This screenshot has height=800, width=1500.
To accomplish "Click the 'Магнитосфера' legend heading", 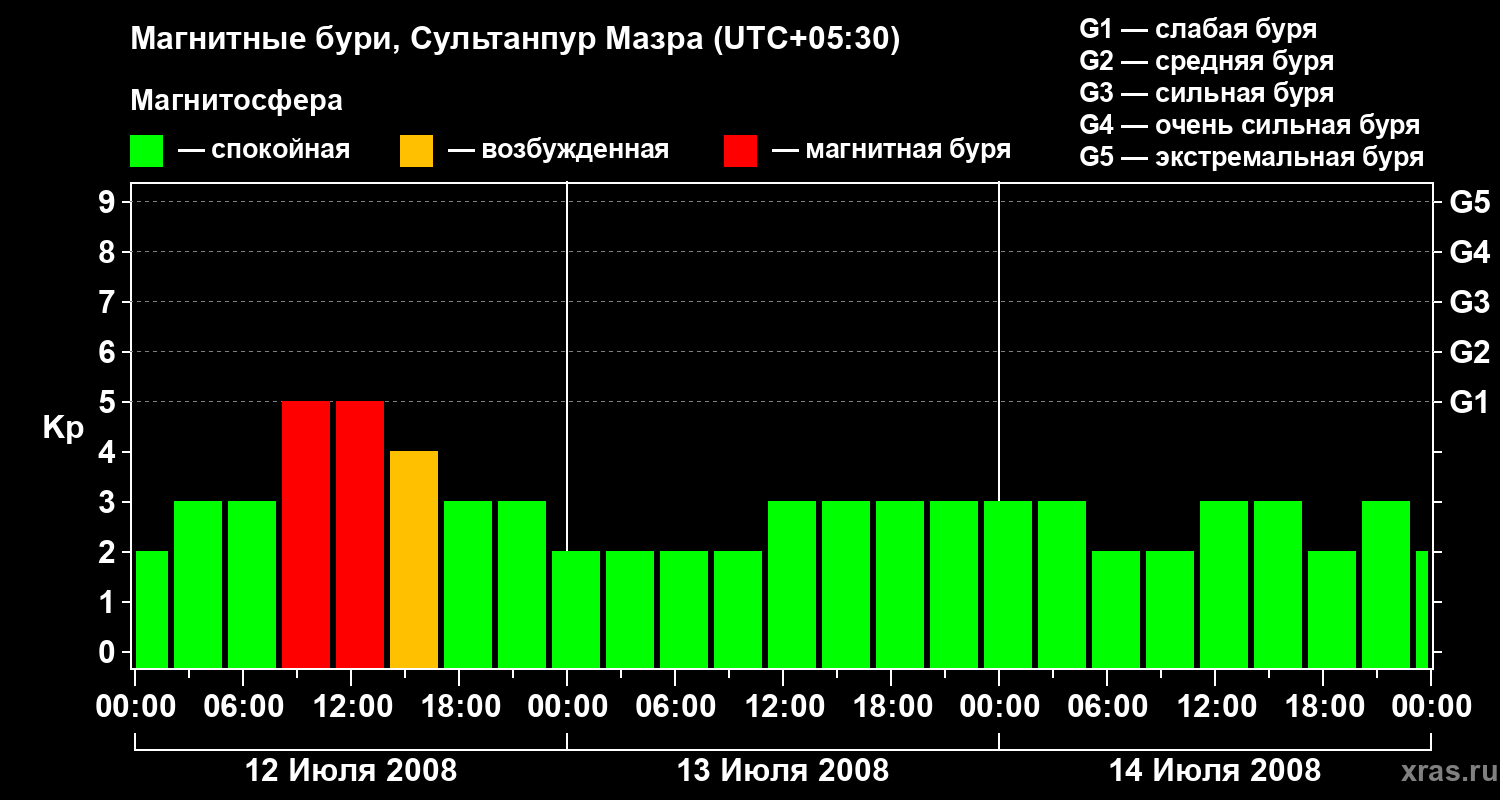I will (236, 101).
